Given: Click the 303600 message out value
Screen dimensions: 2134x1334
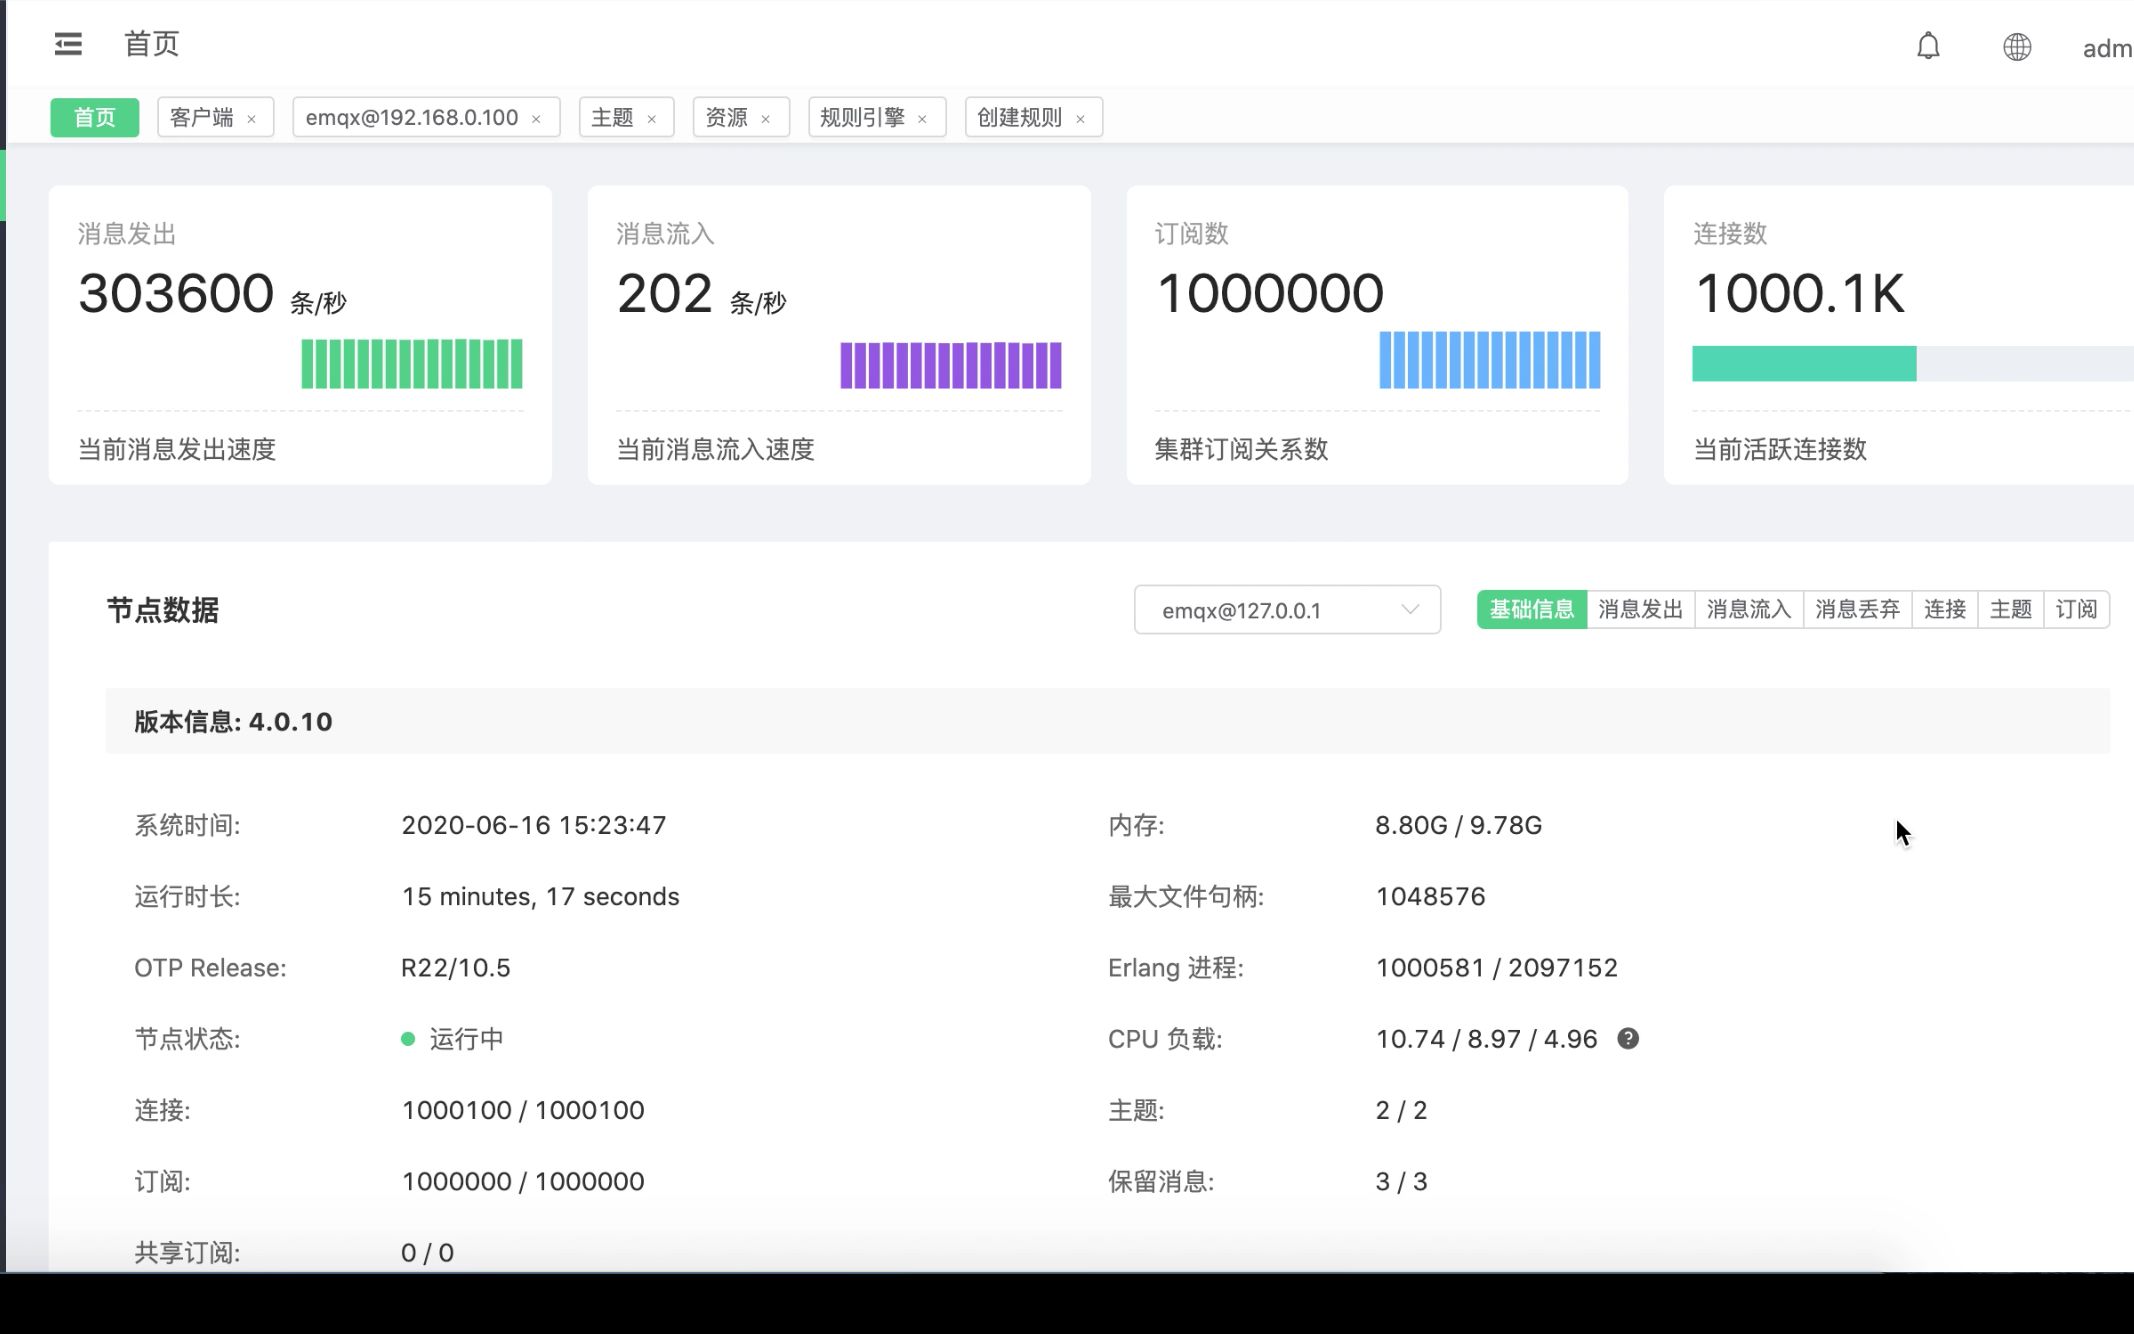Looking at the screenshot, I should (x=176, y=293).
